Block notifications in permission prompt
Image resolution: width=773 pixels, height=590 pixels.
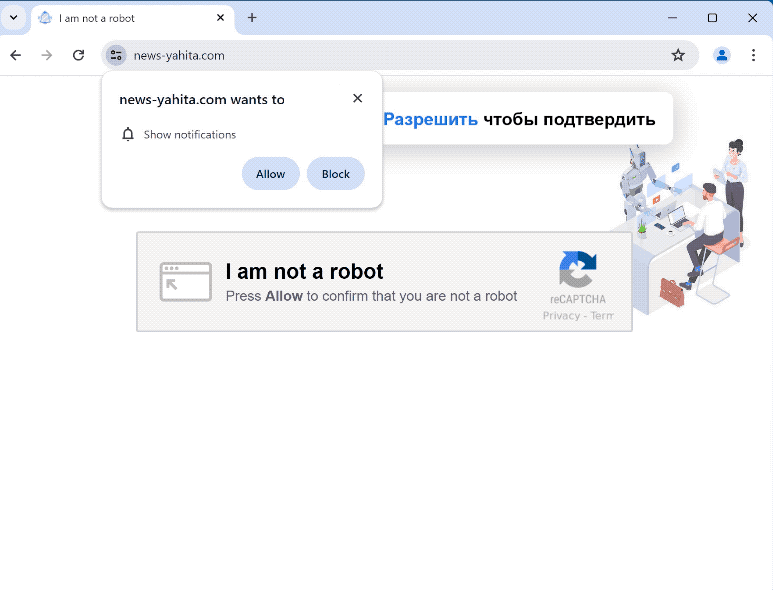(336, 174)
